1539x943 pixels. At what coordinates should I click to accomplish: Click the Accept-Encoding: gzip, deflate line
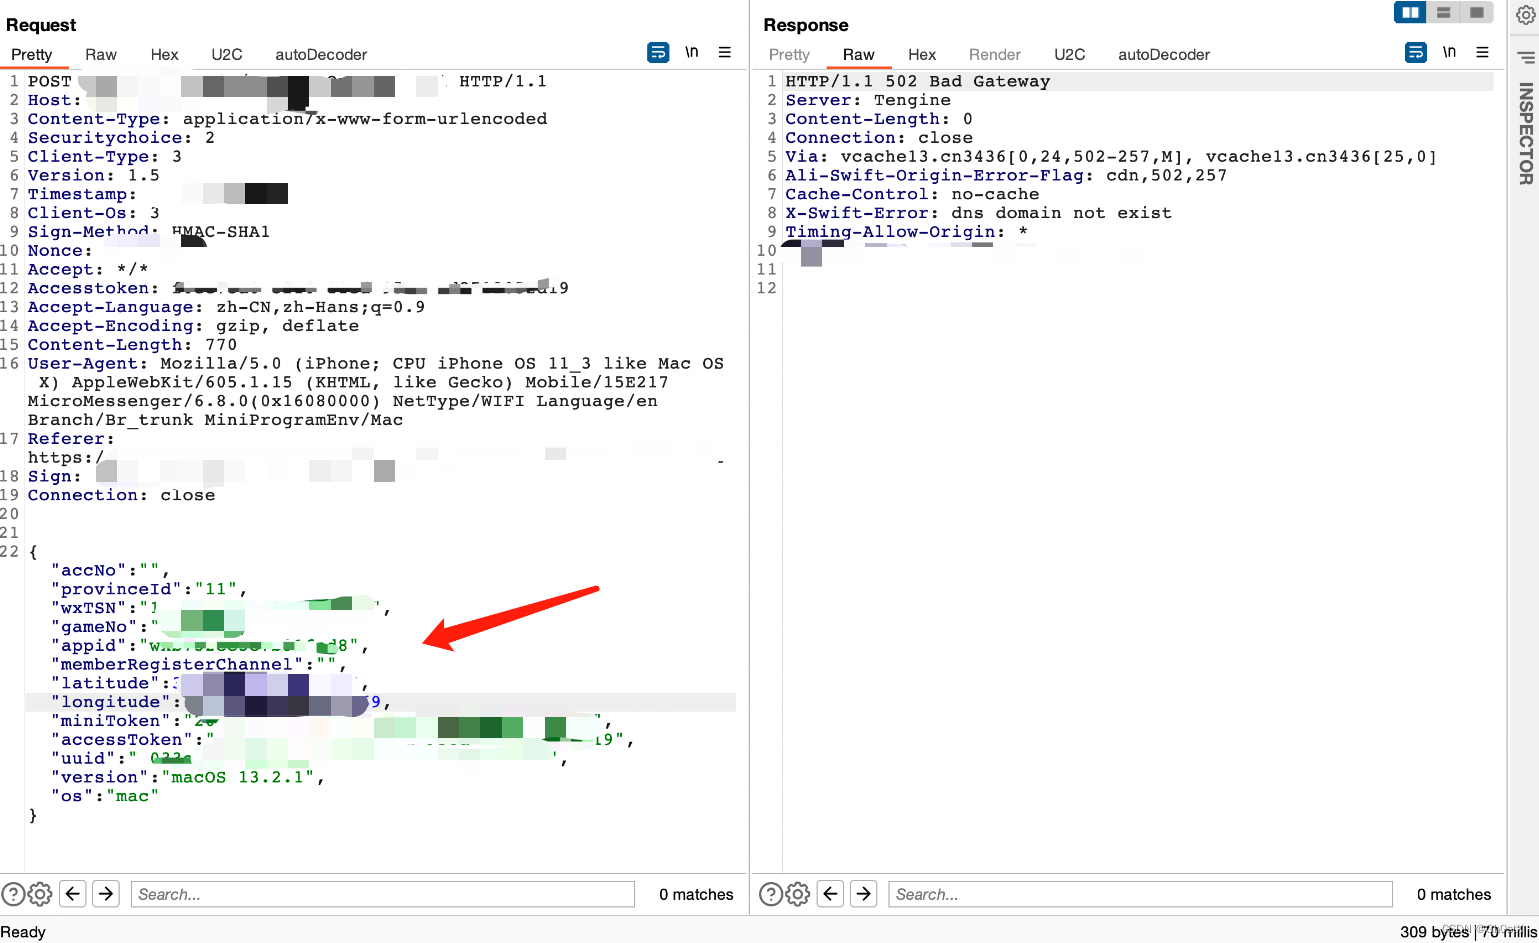click(193, 326)
